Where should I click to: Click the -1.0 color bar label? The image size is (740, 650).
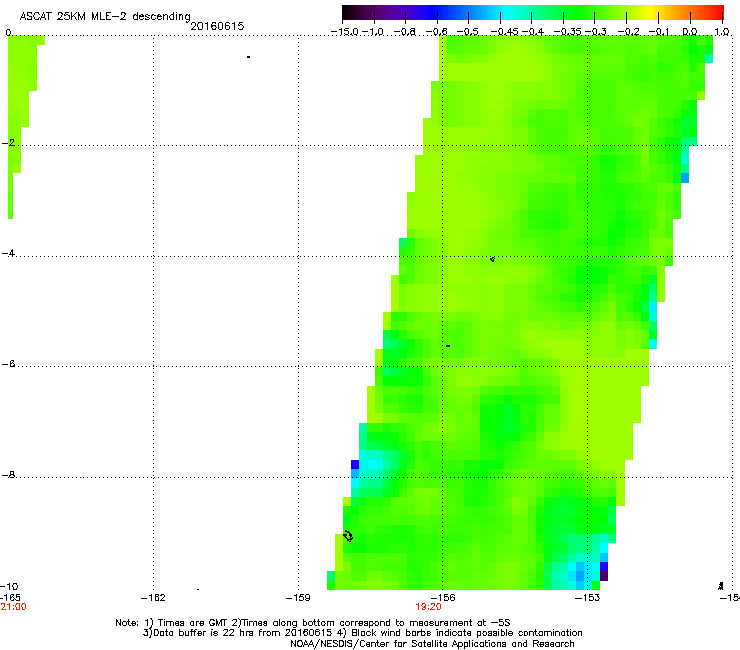pyautogui.click(x=373, y=32)
